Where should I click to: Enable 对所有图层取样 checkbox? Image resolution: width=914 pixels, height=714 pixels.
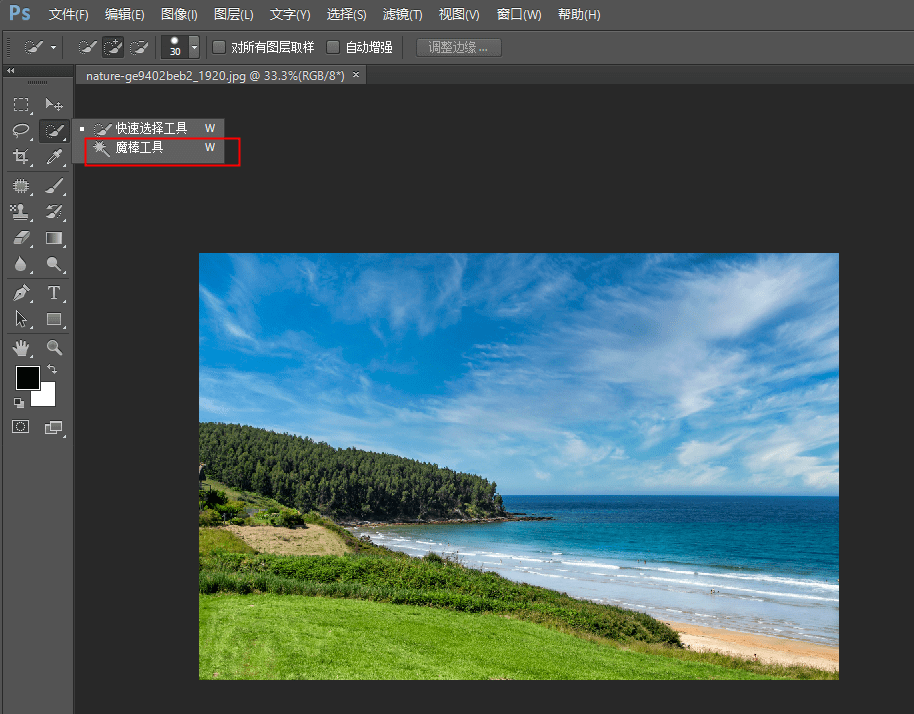pyautogui.click(x=219, y=47)
